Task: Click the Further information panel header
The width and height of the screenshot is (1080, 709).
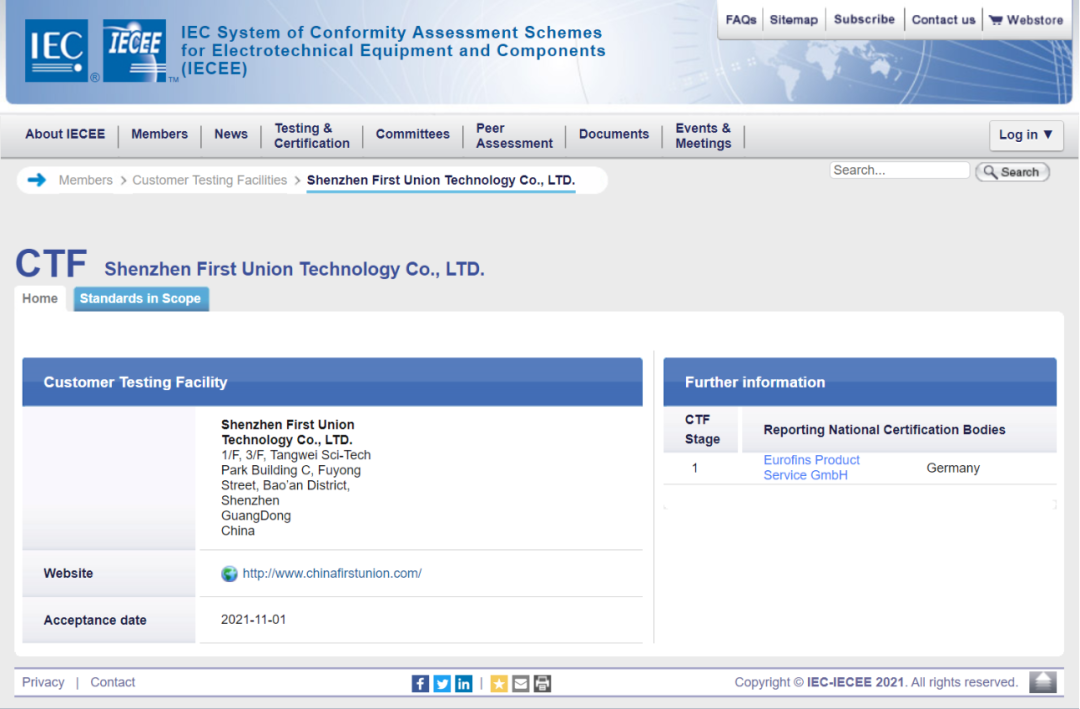Action: 860,382
